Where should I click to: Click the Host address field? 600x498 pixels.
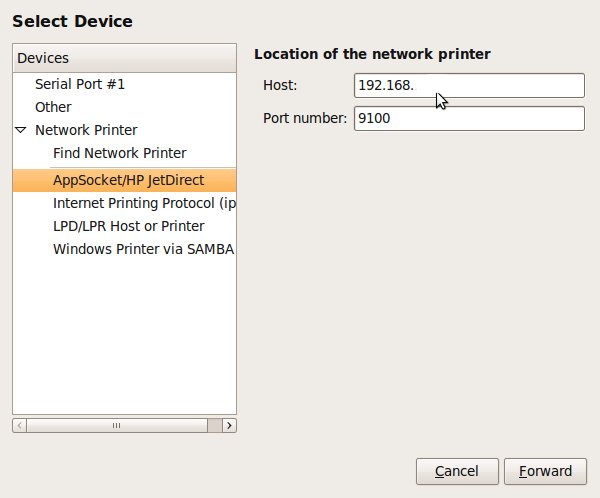468,86
